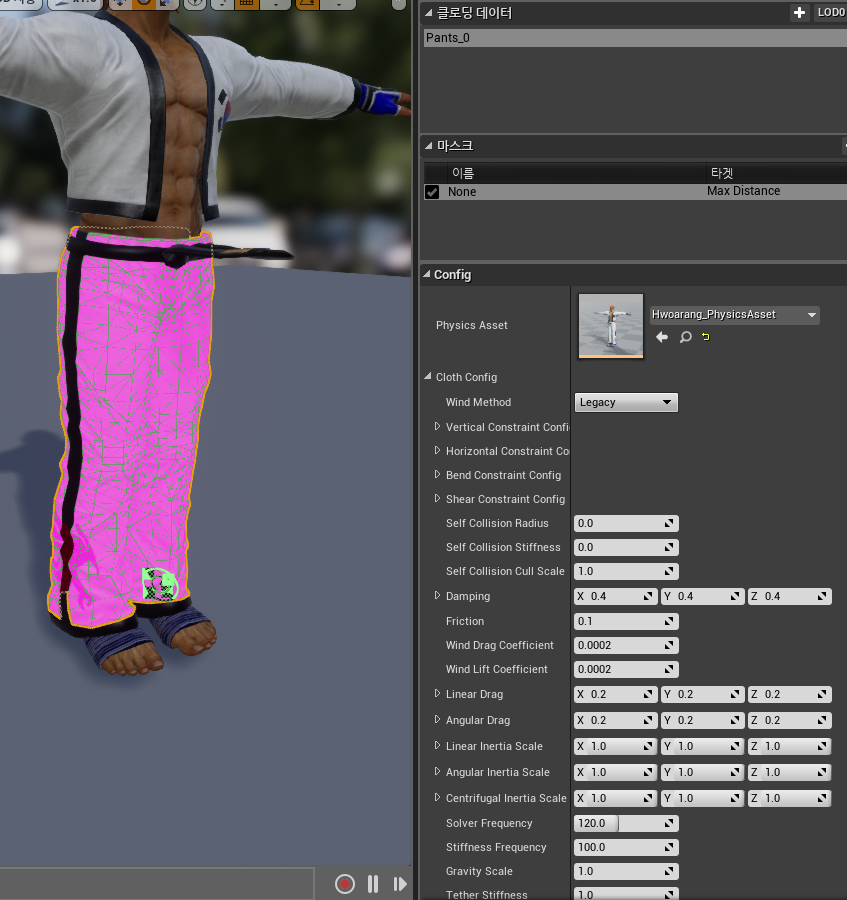Open the LOD0 selector button
This screenshot has width=847, height=900.
(830, 13)
